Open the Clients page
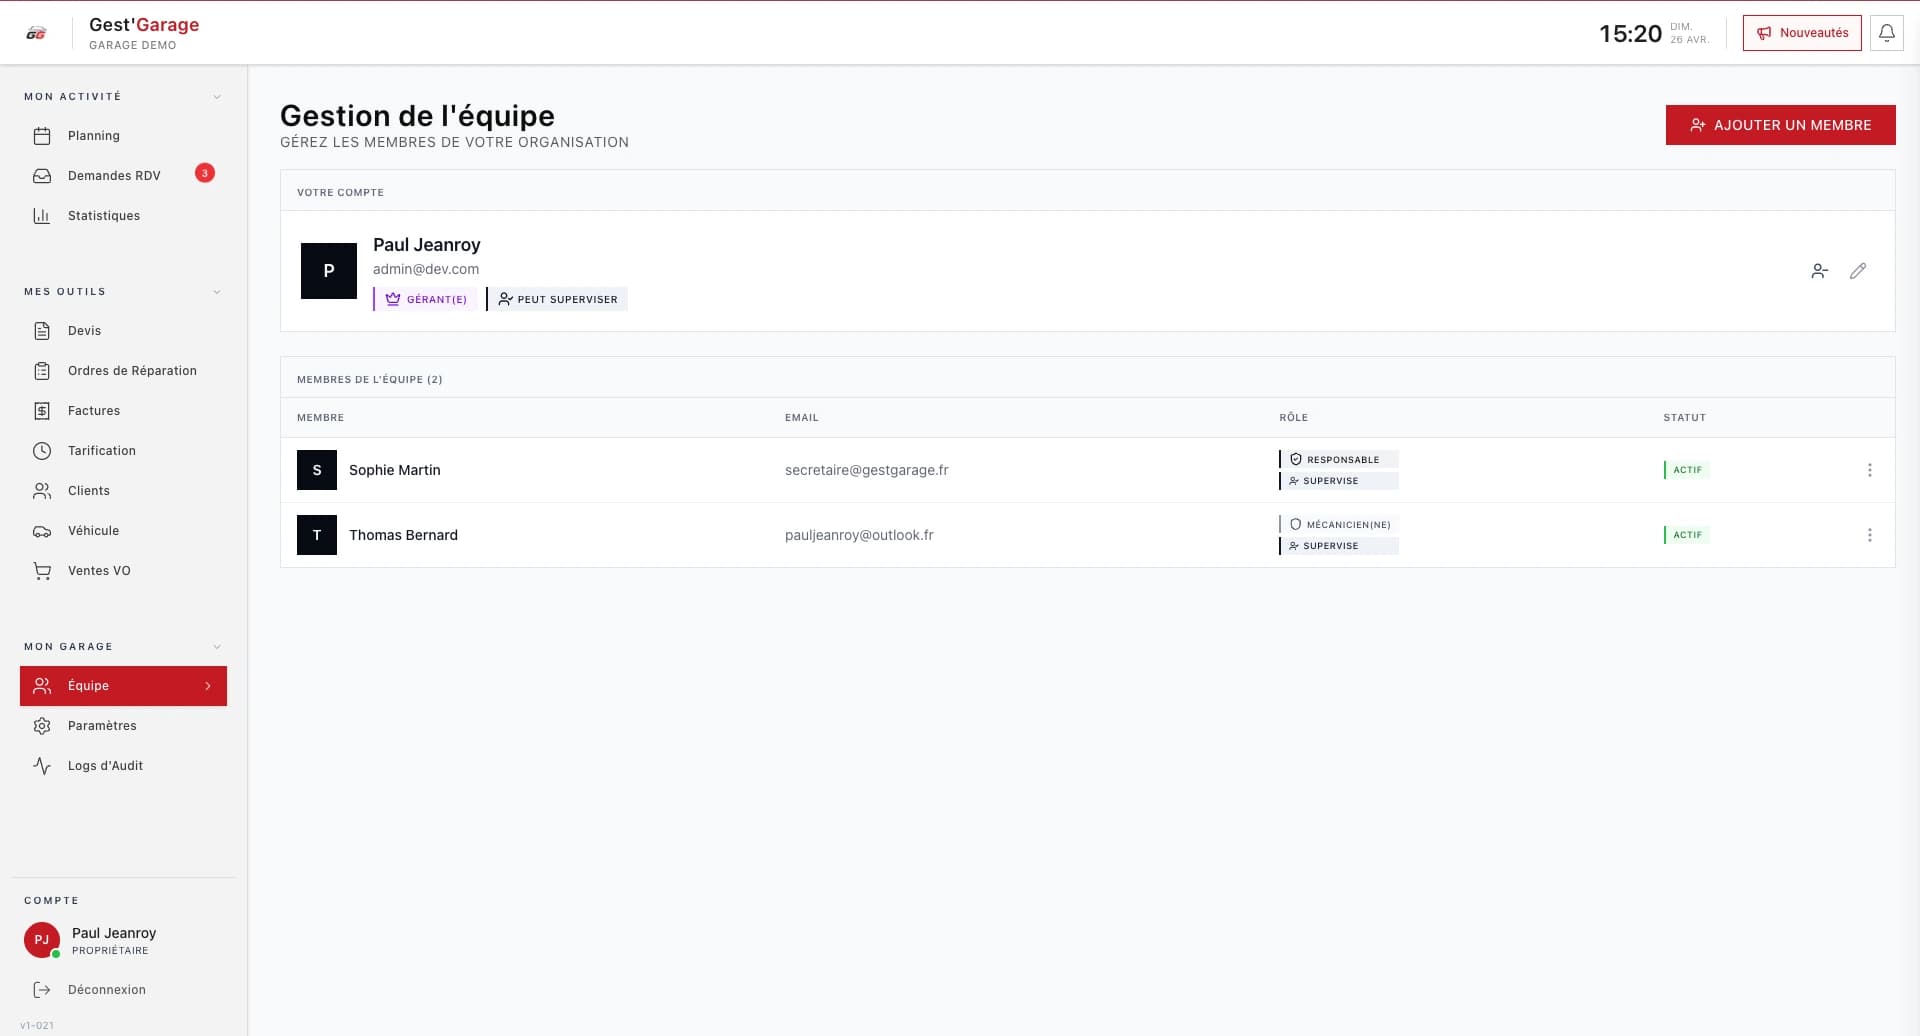The height and width of the screenshot is (1036, 1920). pyautogui.click(x=123, y=491)
